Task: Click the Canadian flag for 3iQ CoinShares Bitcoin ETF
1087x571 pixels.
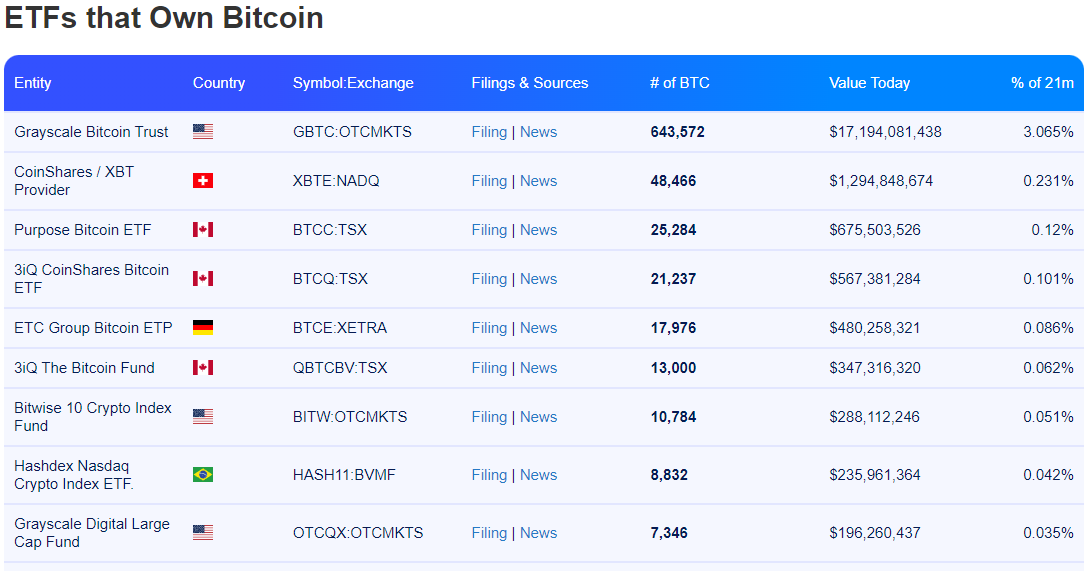Action: coord(203,279)
